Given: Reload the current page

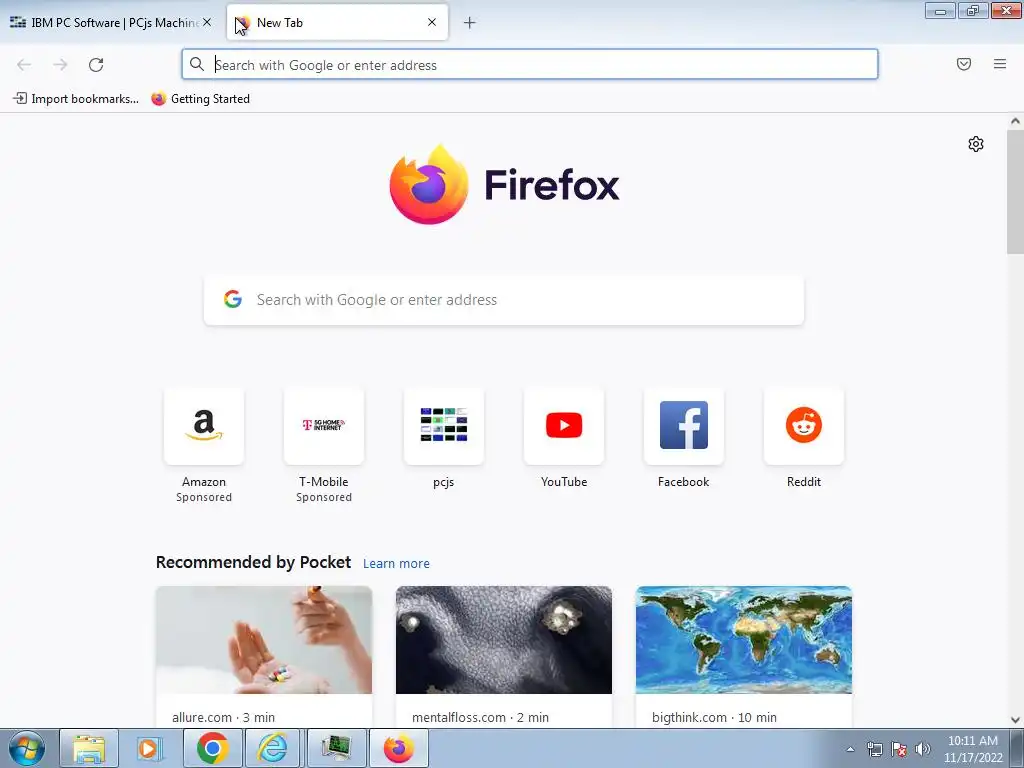Looking at the screenshot, I should [96, 65].
